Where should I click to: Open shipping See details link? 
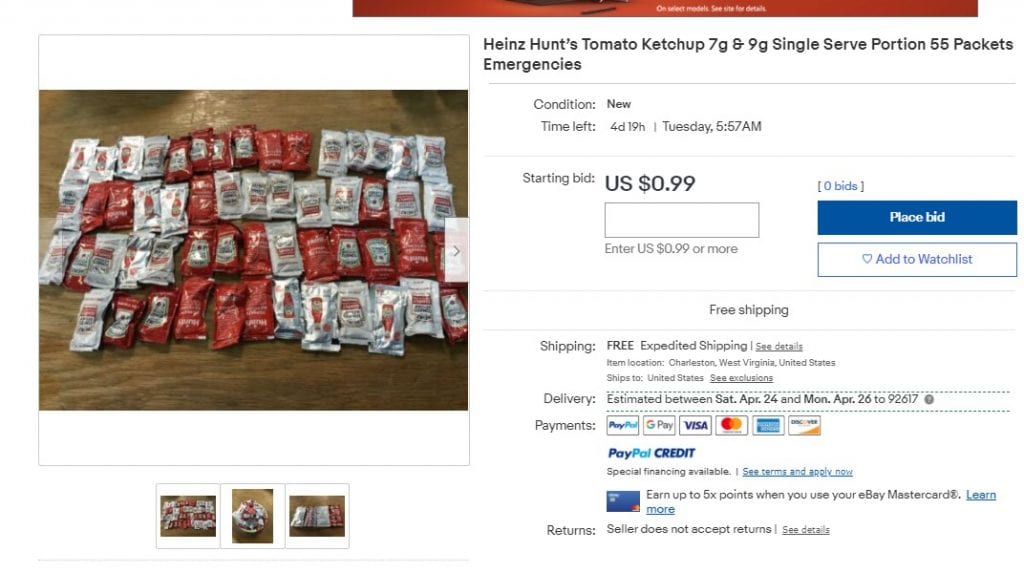coord(779,346)
